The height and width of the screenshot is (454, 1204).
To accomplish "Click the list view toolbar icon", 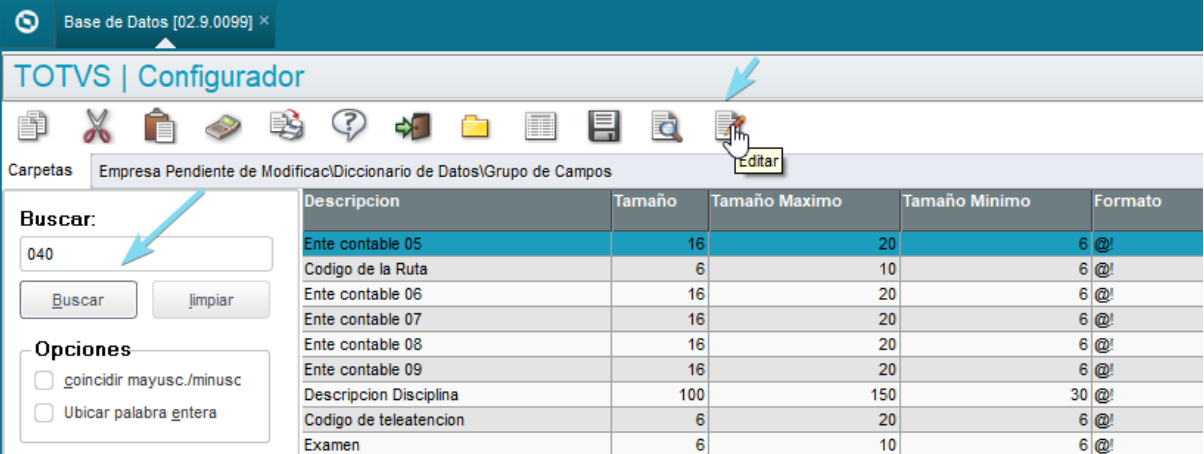I will (x=540, y=126).
